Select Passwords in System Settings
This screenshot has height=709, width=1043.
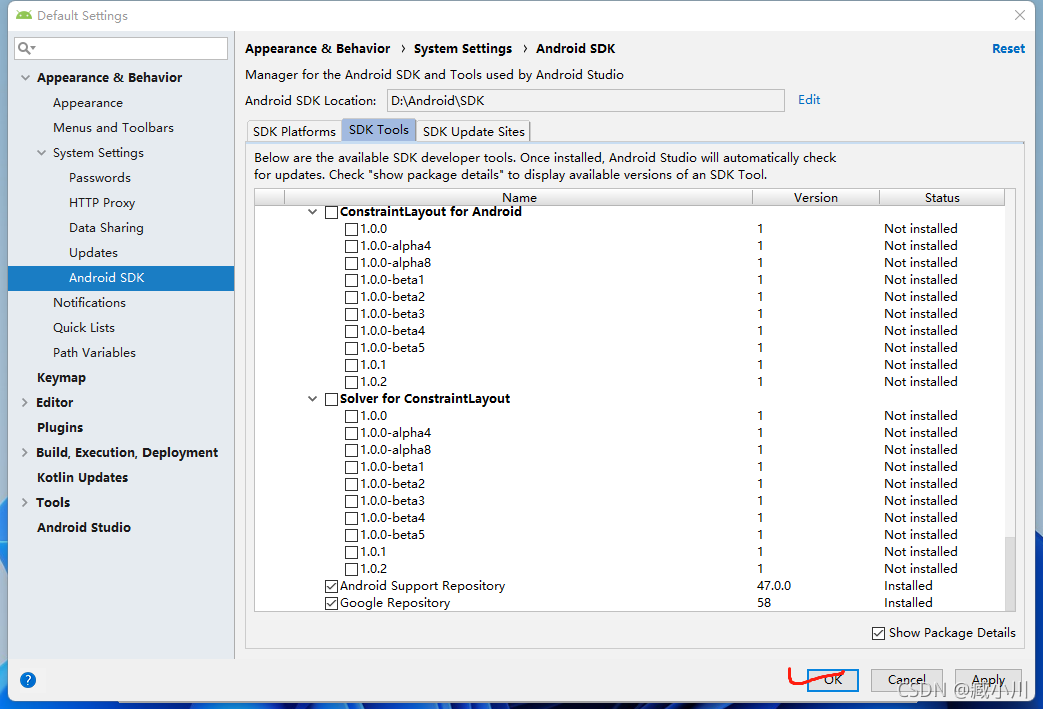100,178
